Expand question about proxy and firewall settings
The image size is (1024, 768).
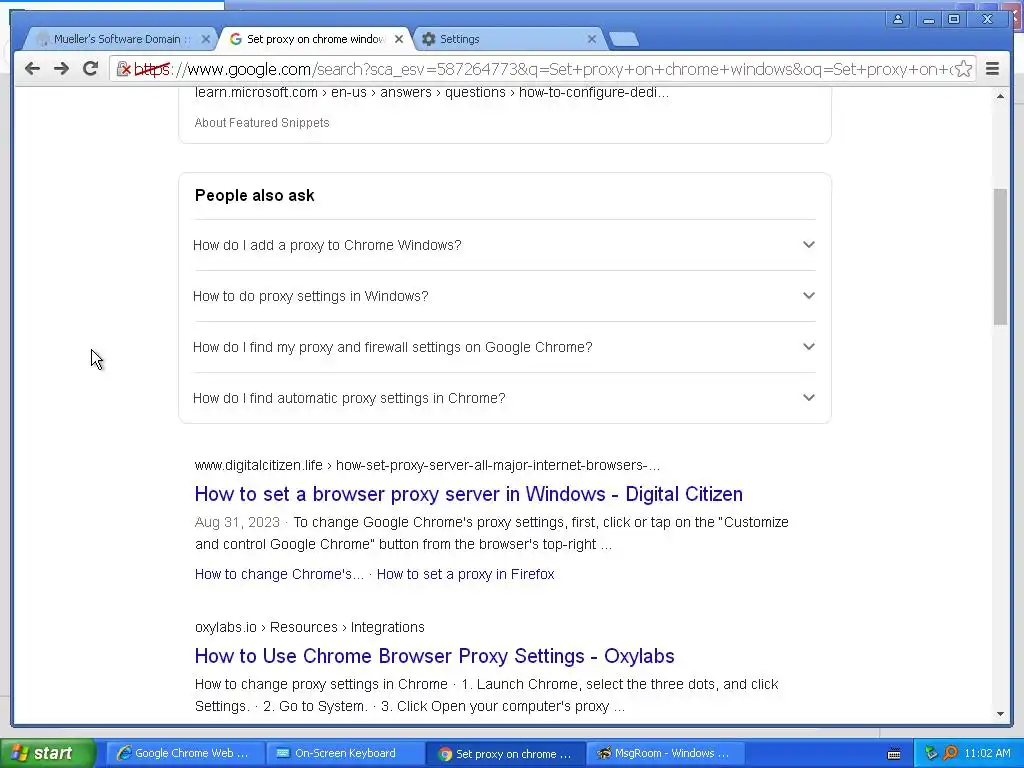coord(505,347)
